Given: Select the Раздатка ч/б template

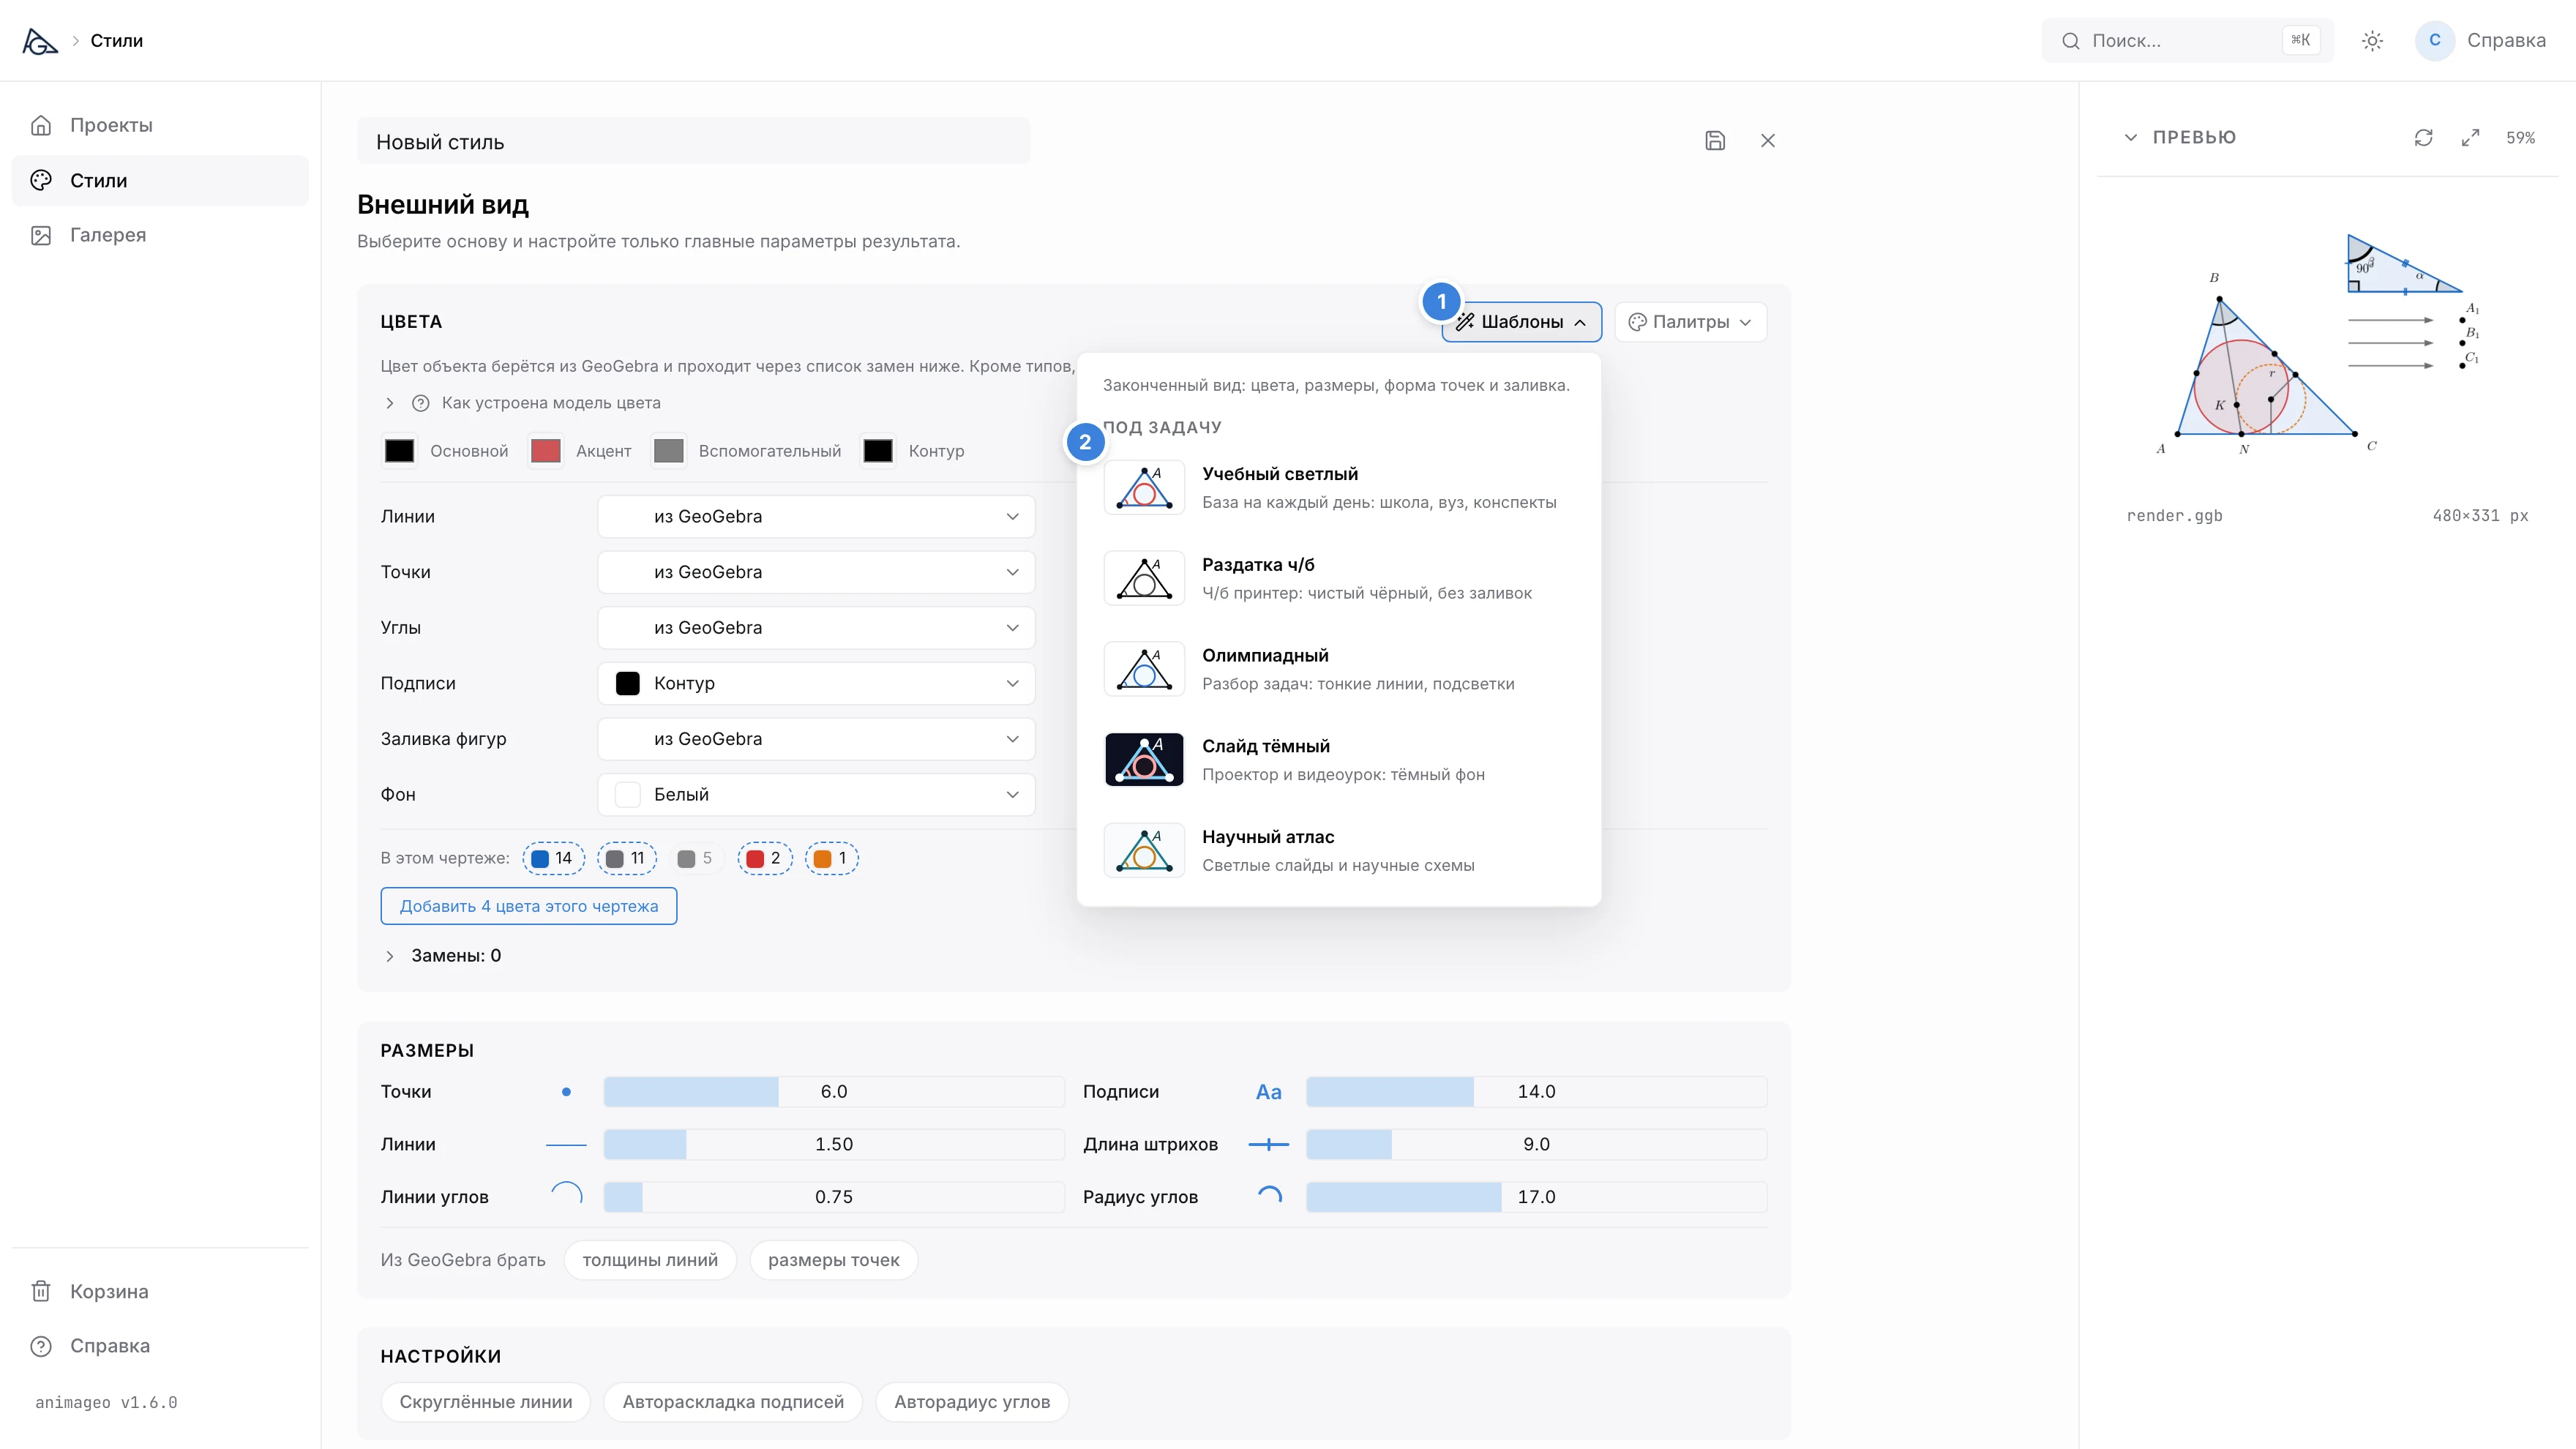Looking at the screenshot, I should 1338,578.
